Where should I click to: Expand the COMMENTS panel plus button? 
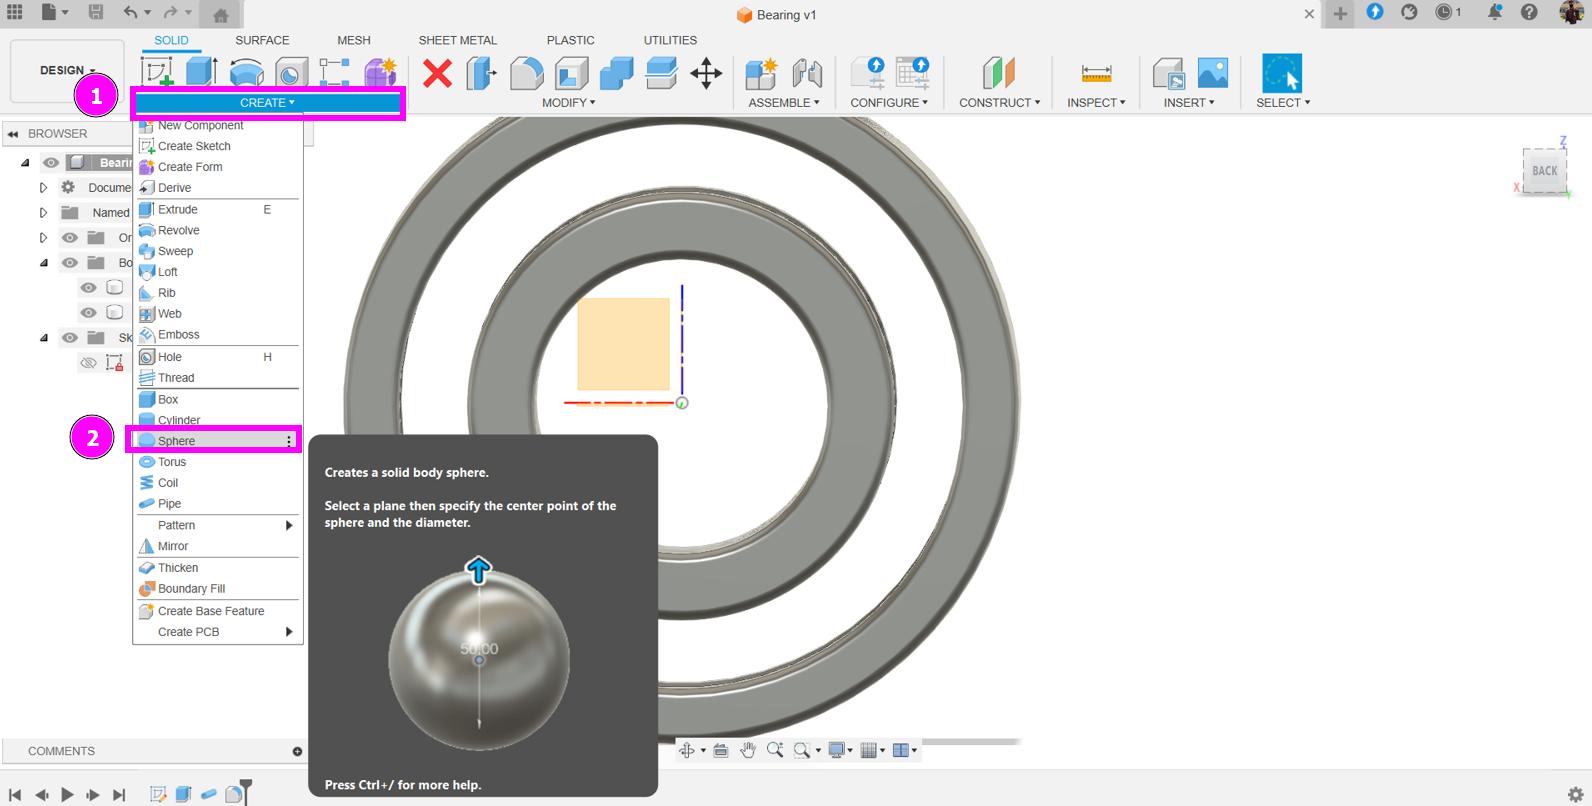click(x=297, y=751)
